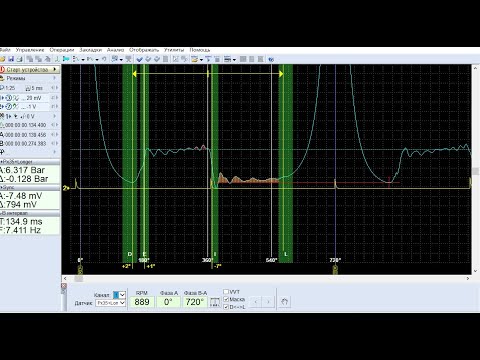
Task: Enable the VVT checkbox
Action: click(226, 292)
